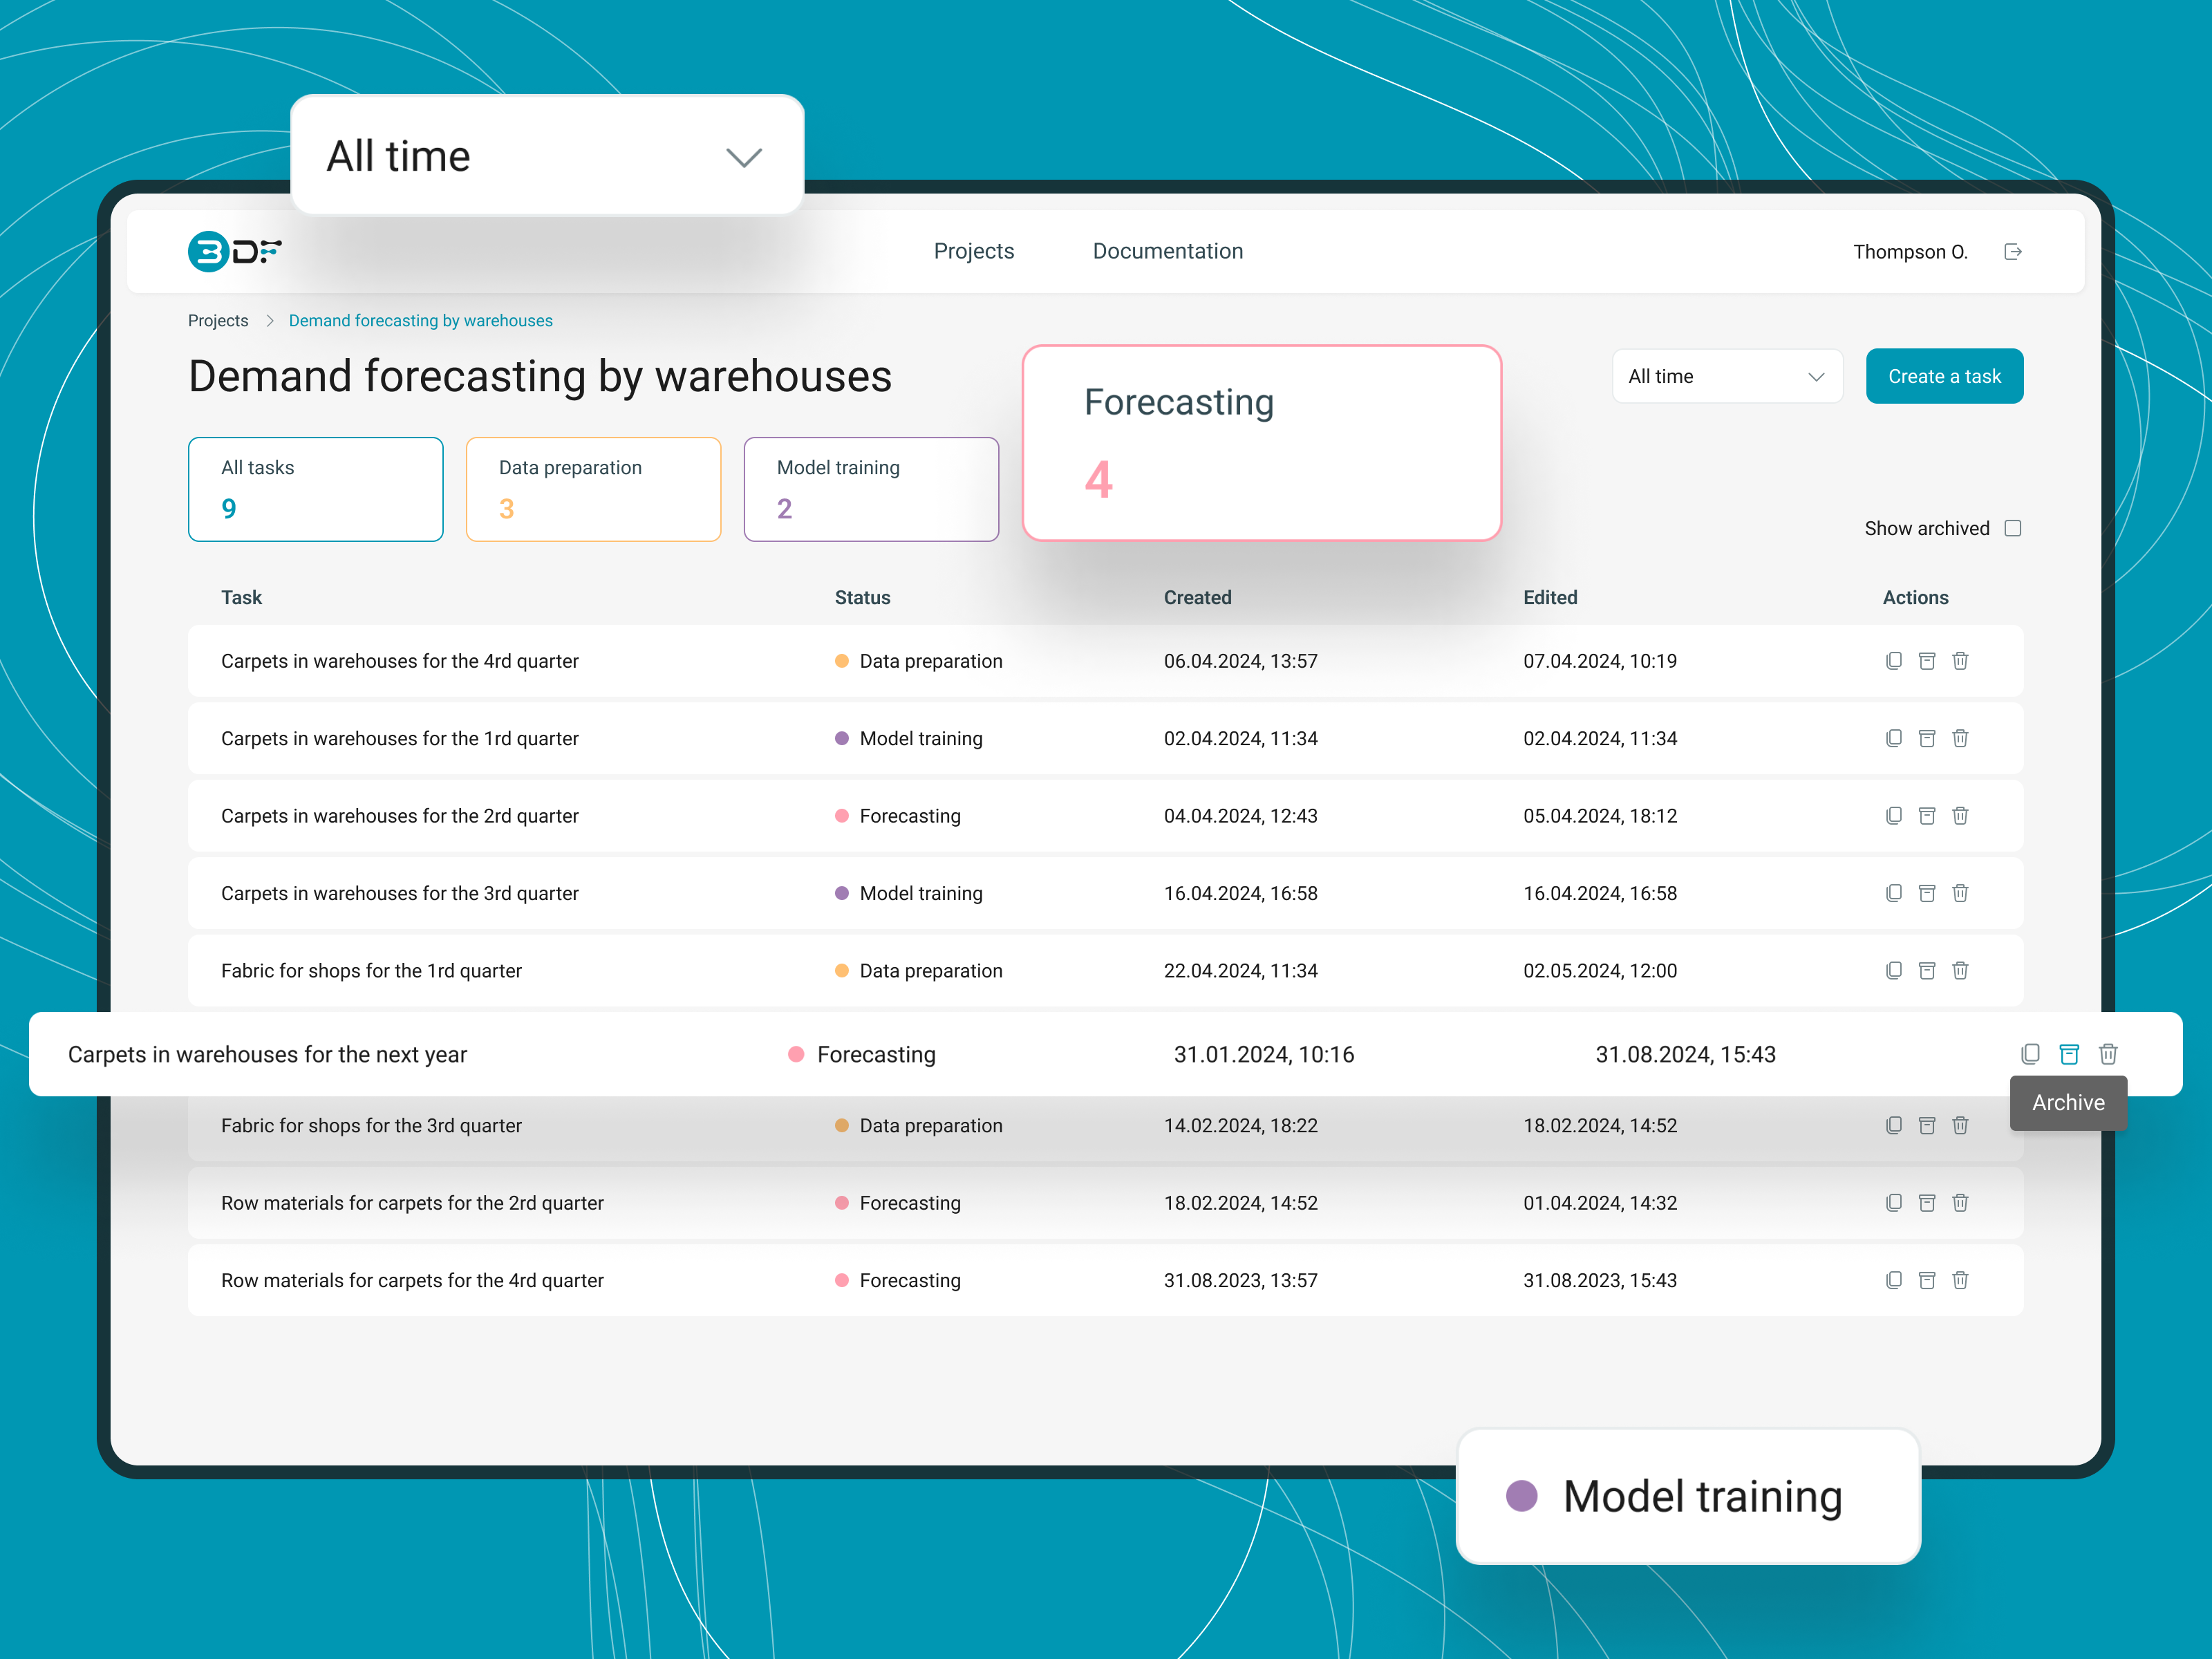
Task: Enable the Show archived checkbox
Action: point(2013,528)
